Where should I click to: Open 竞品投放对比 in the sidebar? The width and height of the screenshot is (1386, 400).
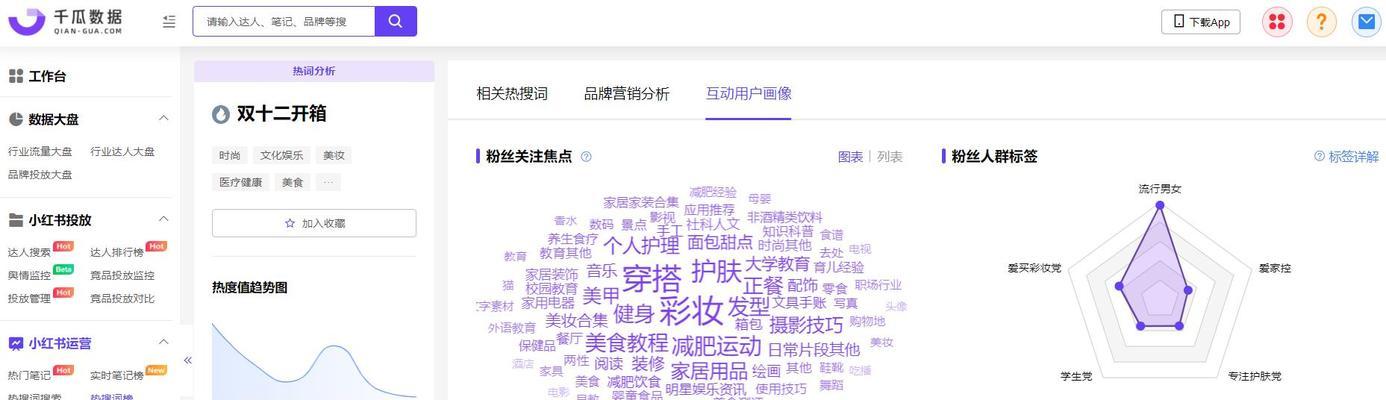pyautogui.click(x=122, y=298)
